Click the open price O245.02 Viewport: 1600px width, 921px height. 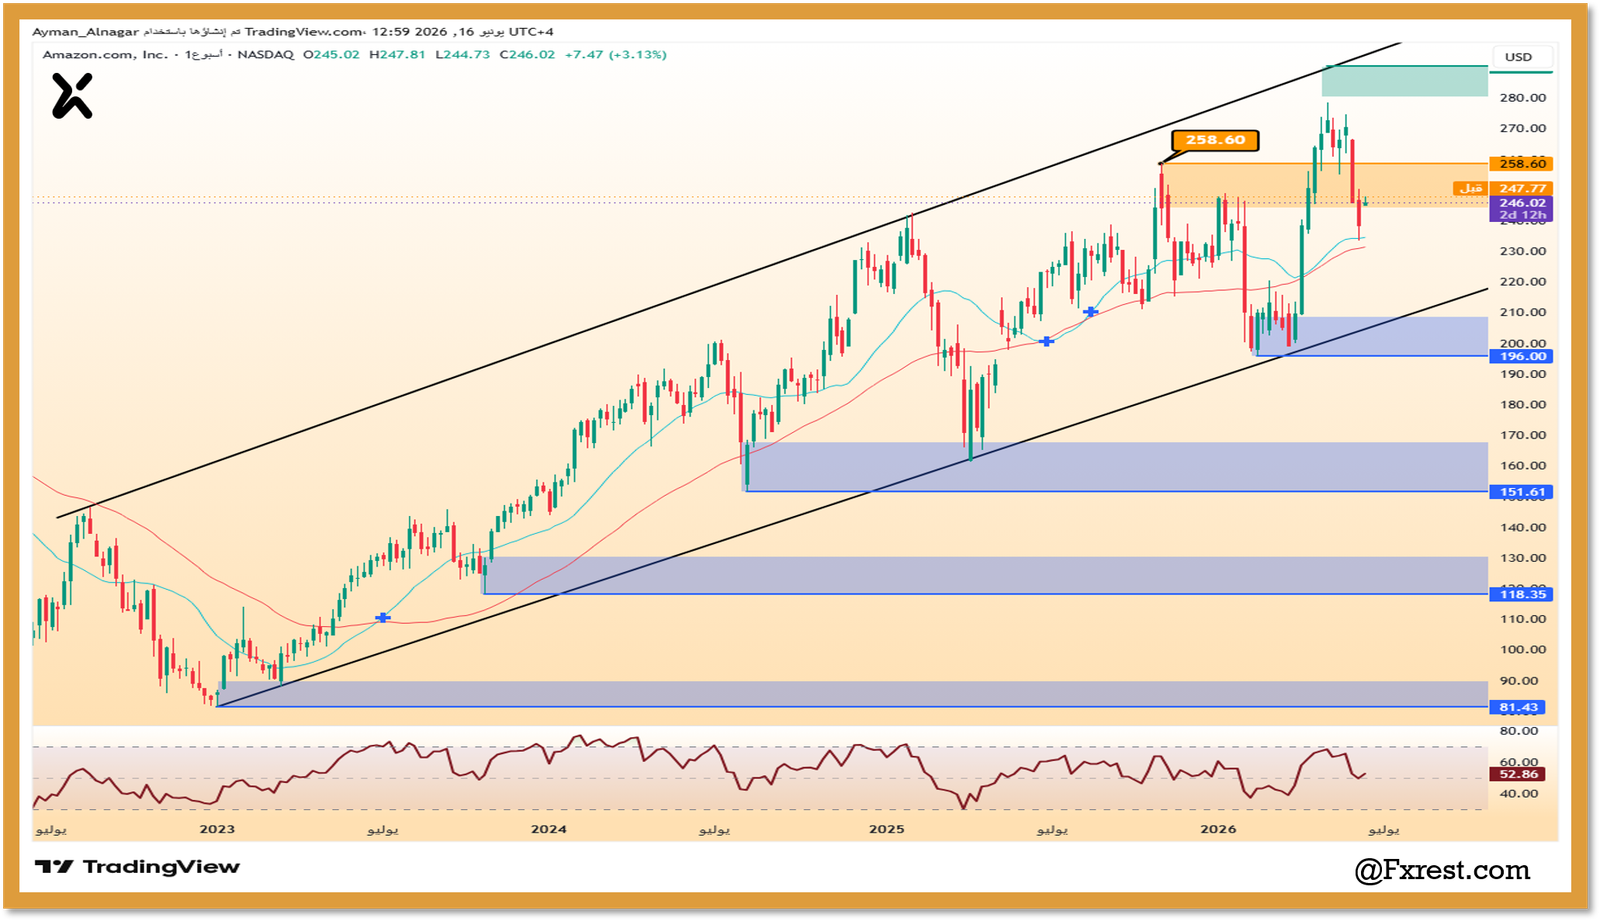pos(331,55)
